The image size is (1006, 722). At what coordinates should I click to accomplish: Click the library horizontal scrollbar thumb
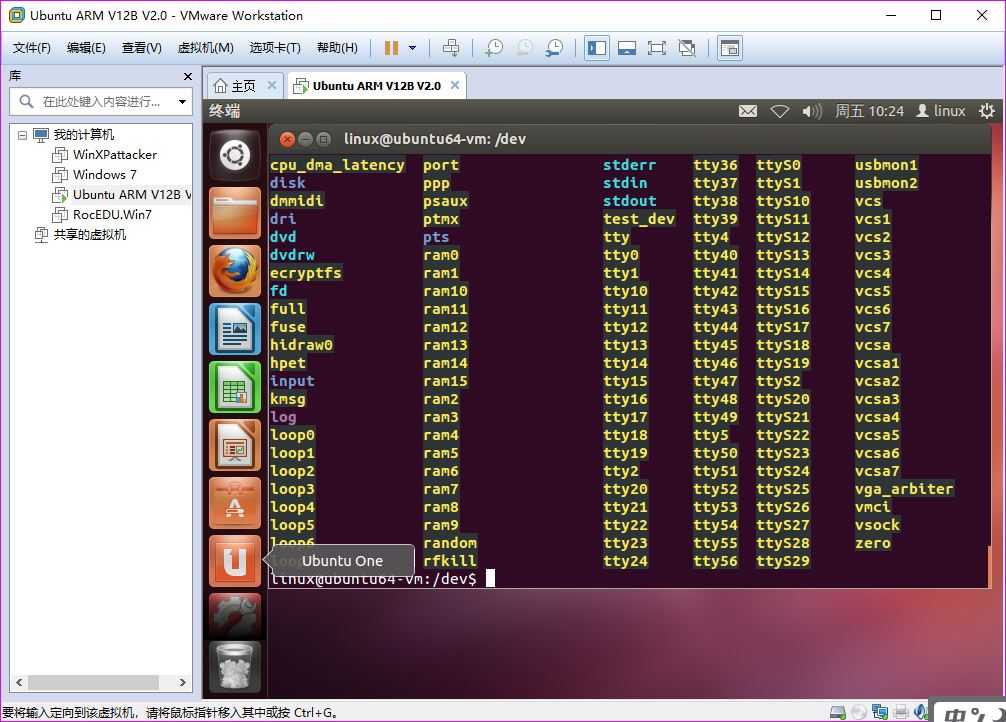click(x=93, y=682)
